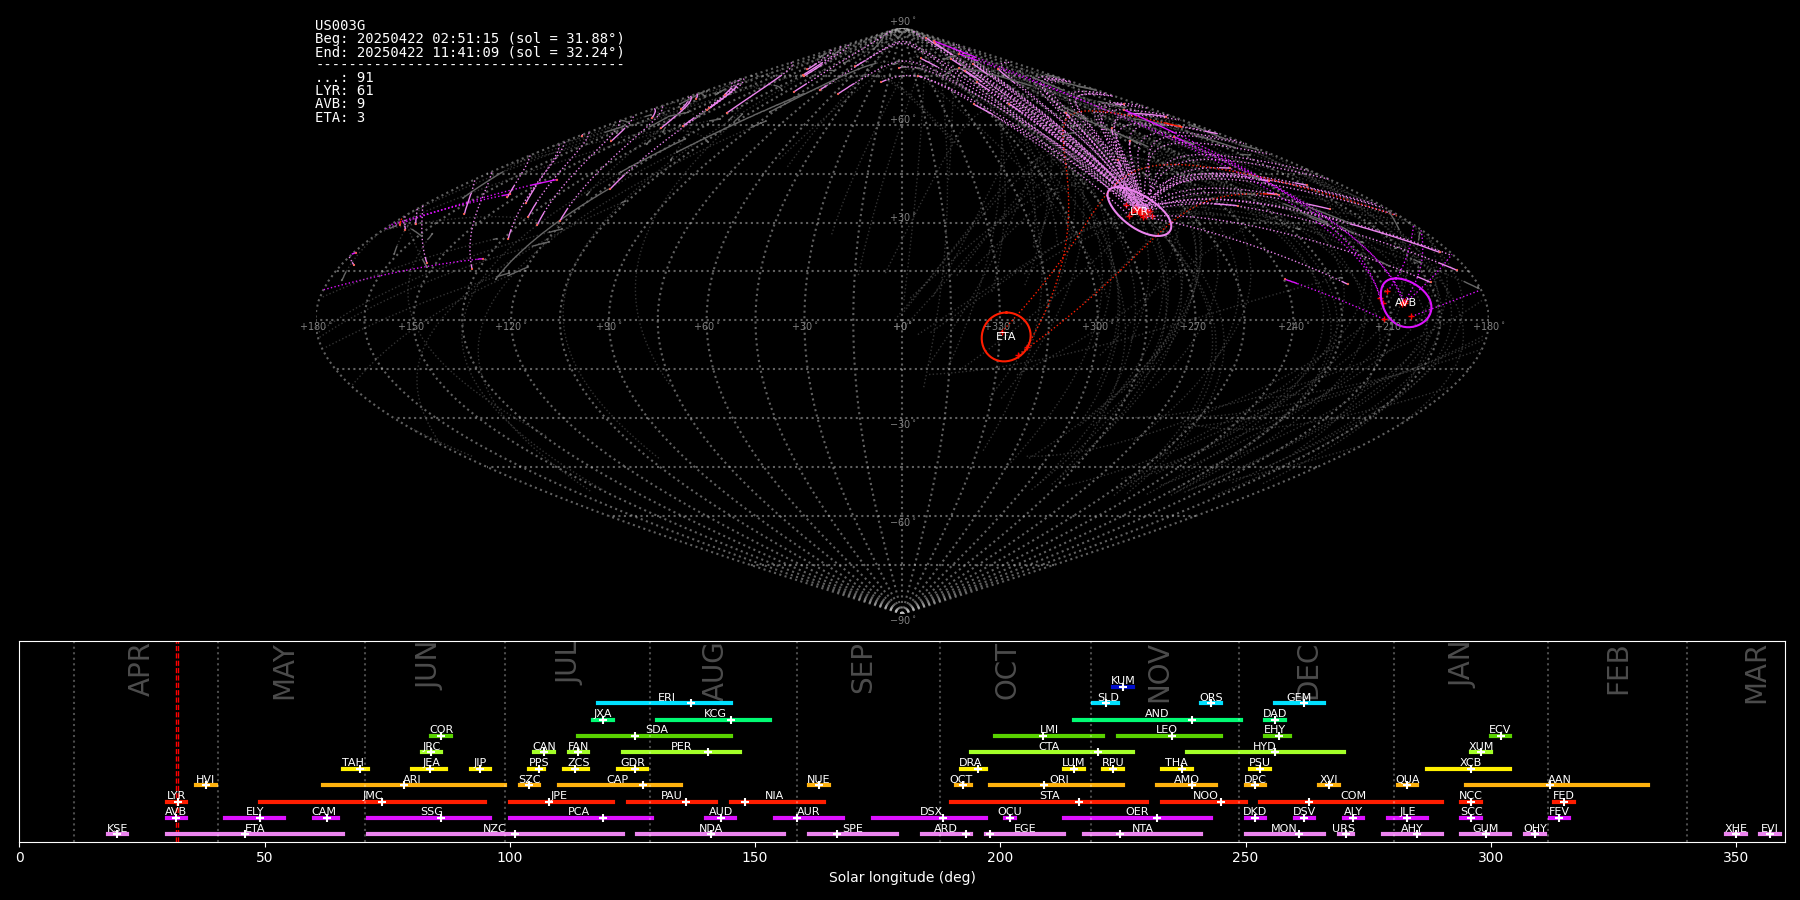Select the MAR month label
This screenshot has height=900, width=1800.
[1756, 674]
